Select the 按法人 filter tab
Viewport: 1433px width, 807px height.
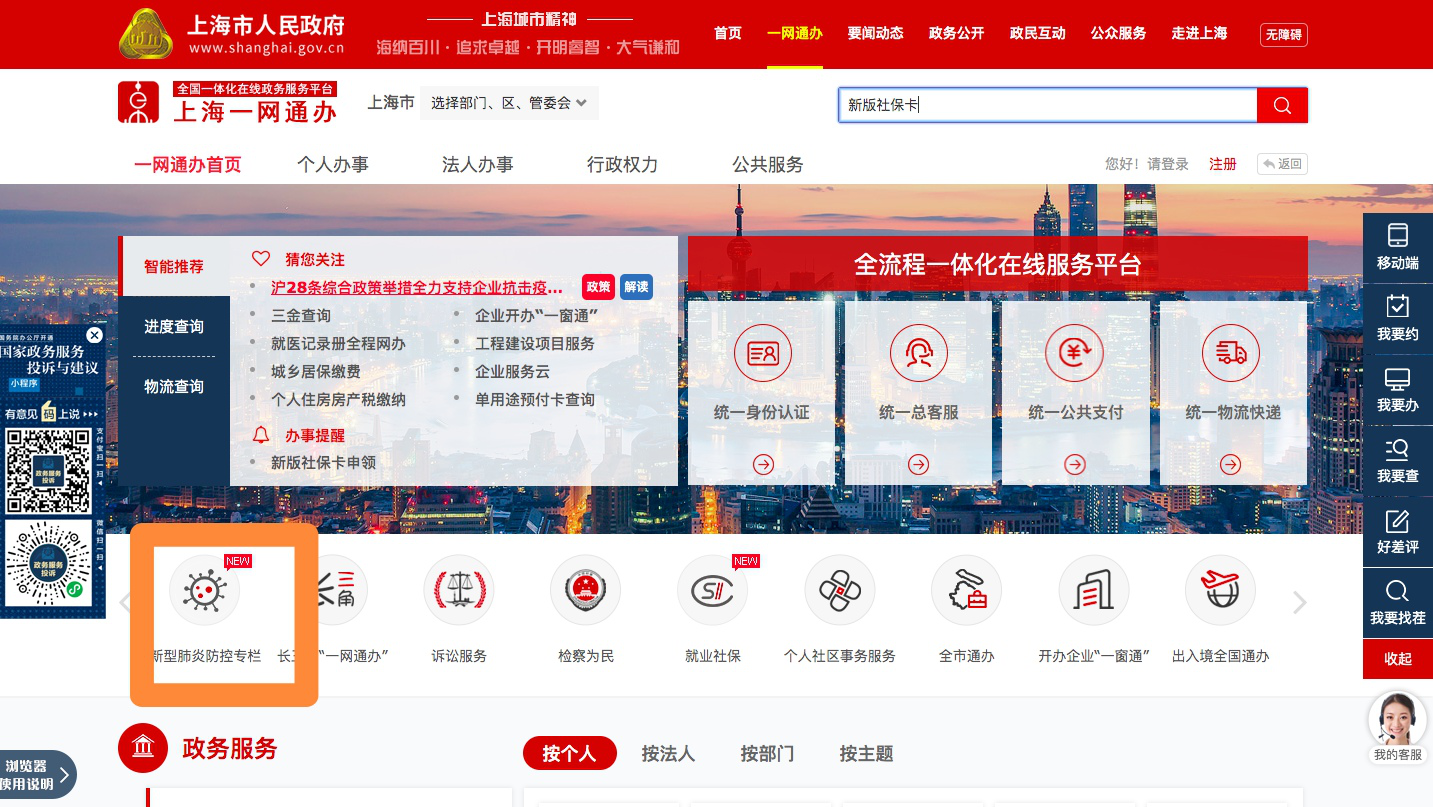[x=668, y=754]
